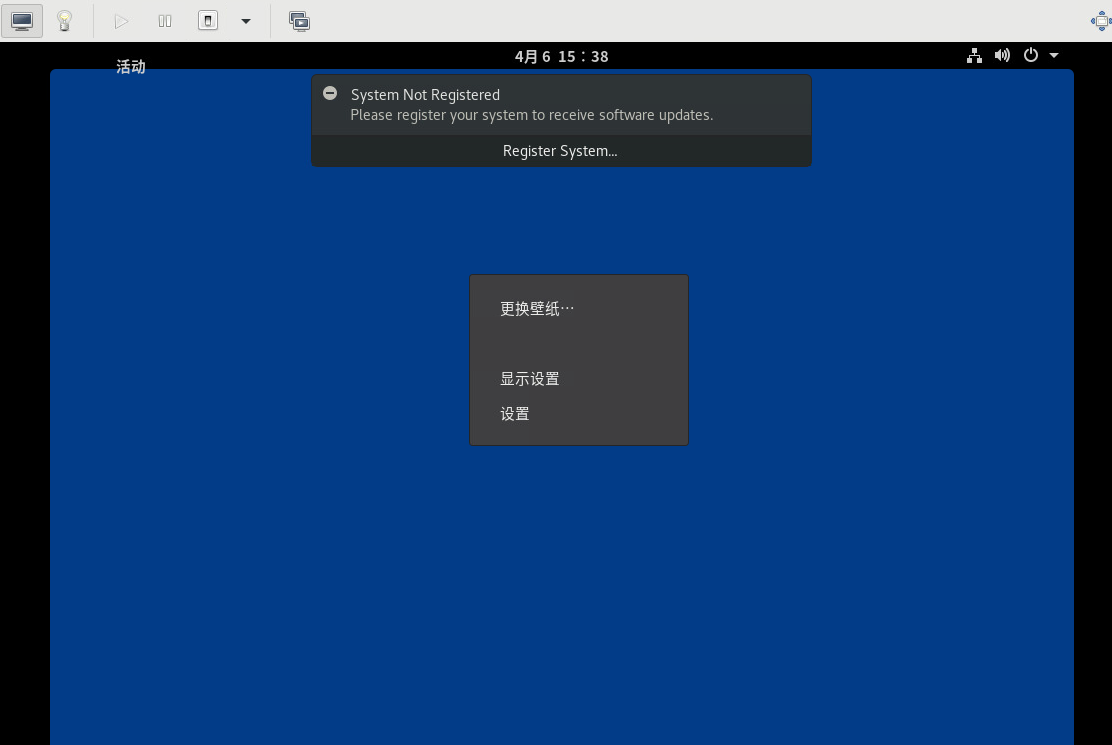This screenshot has width=1112, height=745.
Task: Click the notification's round minus icon
Action: (330, 93)
